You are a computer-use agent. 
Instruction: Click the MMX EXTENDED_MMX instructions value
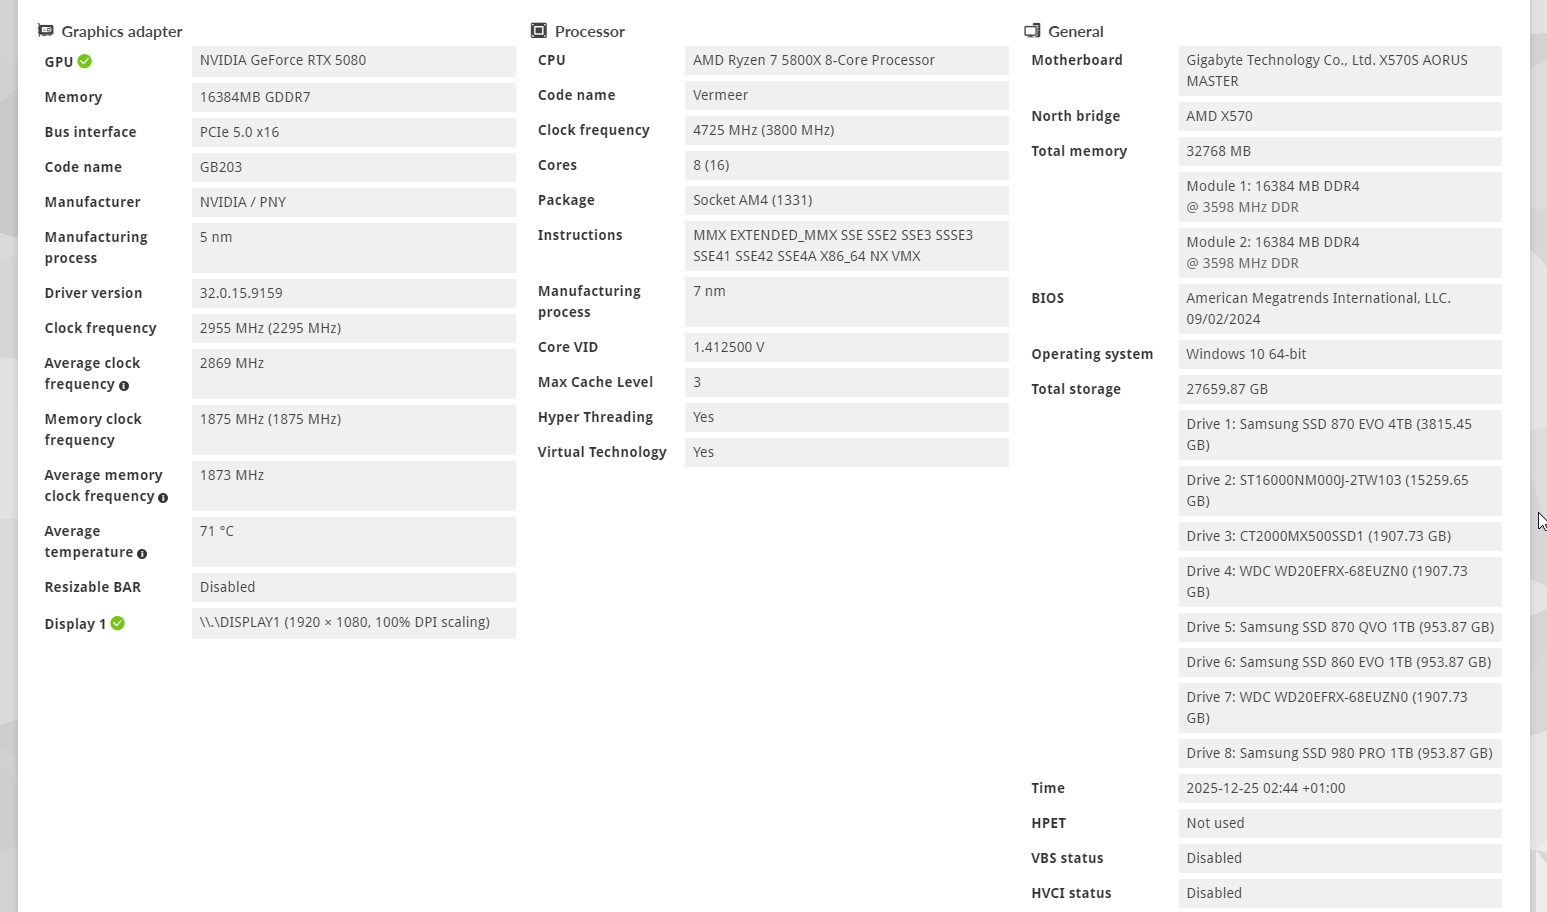click(847, 246)
